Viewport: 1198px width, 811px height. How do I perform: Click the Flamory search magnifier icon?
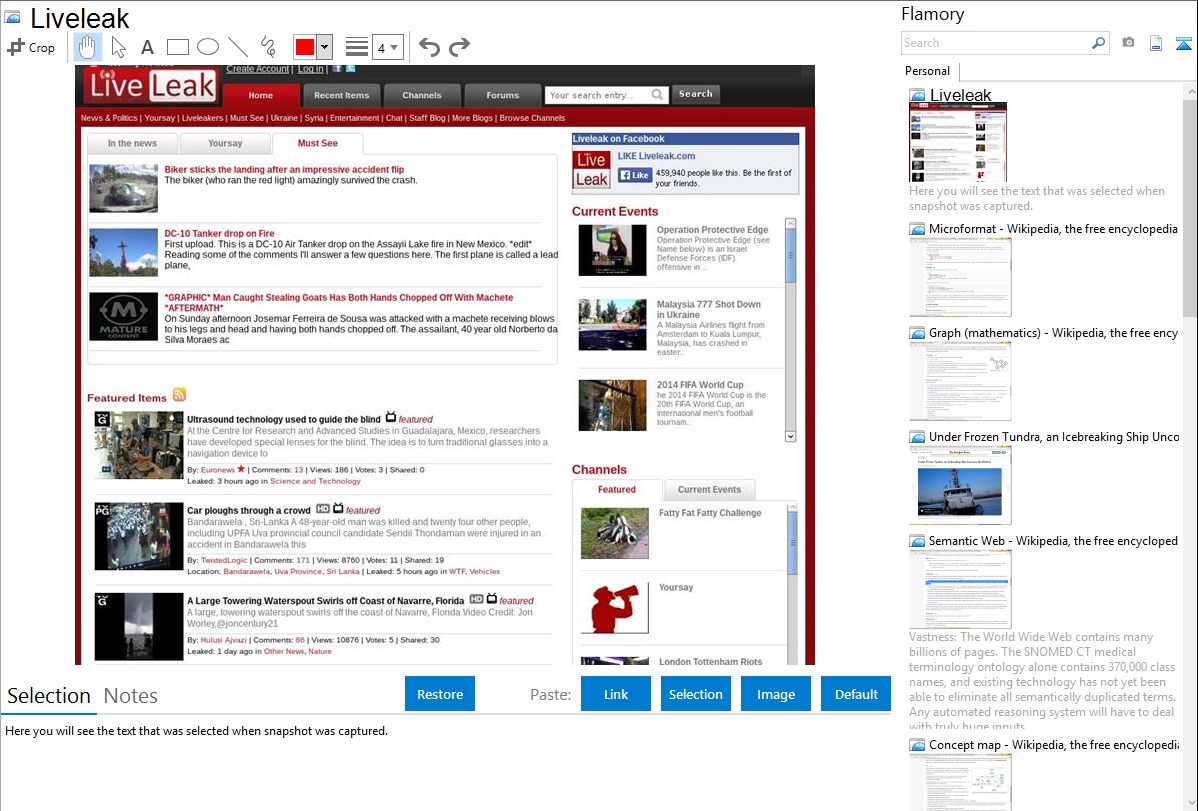(1098, 43)
